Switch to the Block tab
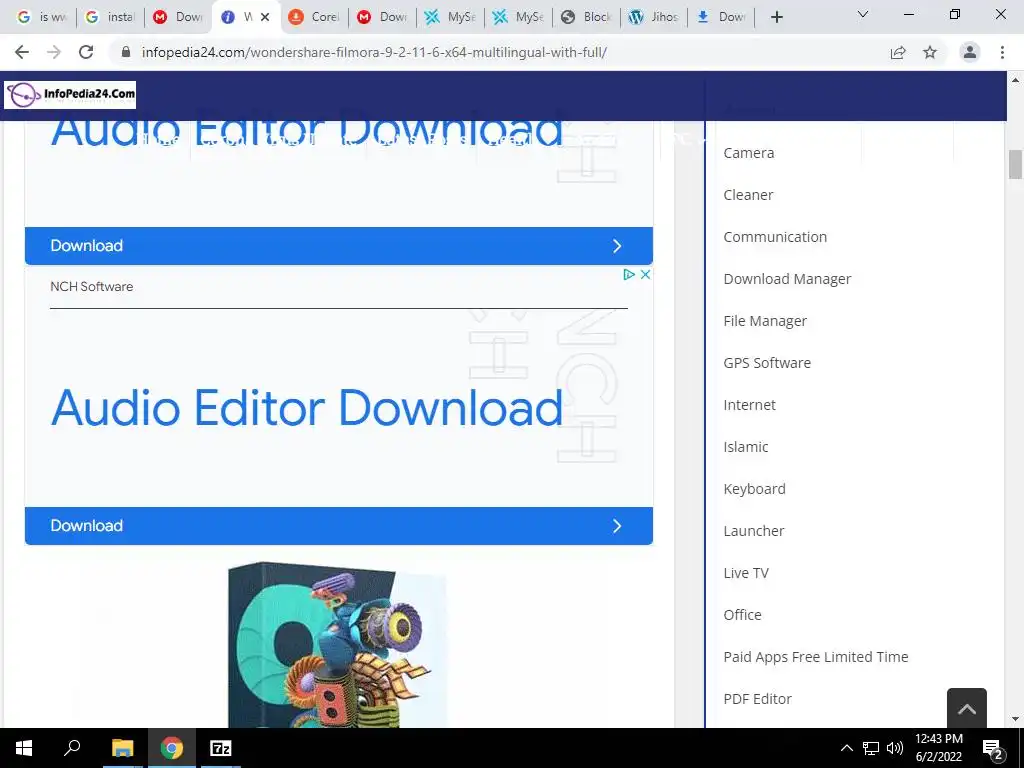This screenshot has width=1024, height=768. point(586,18)
